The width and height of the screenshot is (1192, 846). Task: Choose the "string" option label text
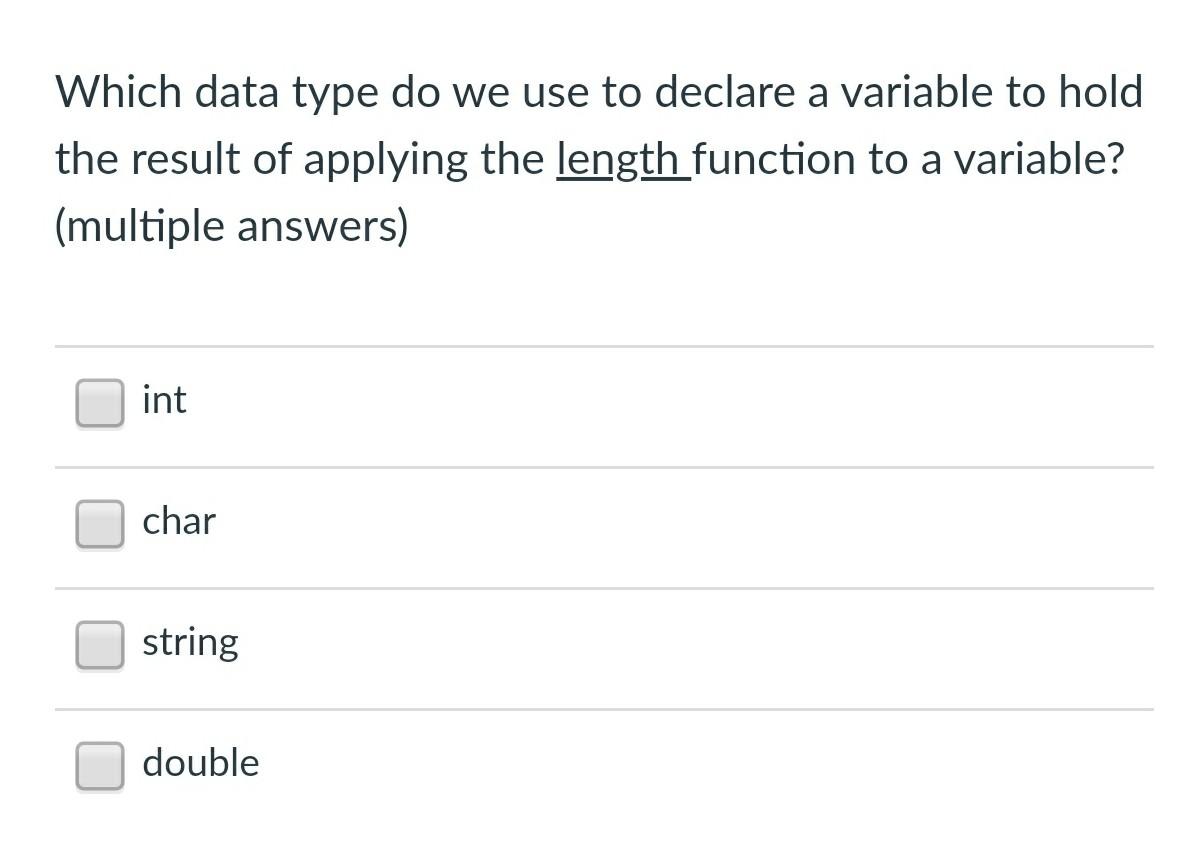click(x=190, y=643)
